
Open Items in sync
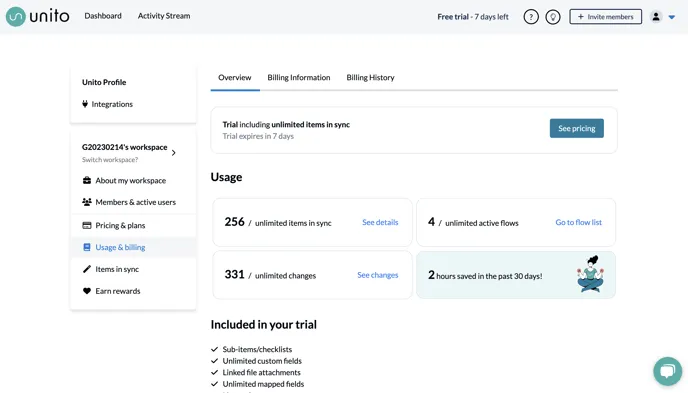117,269
